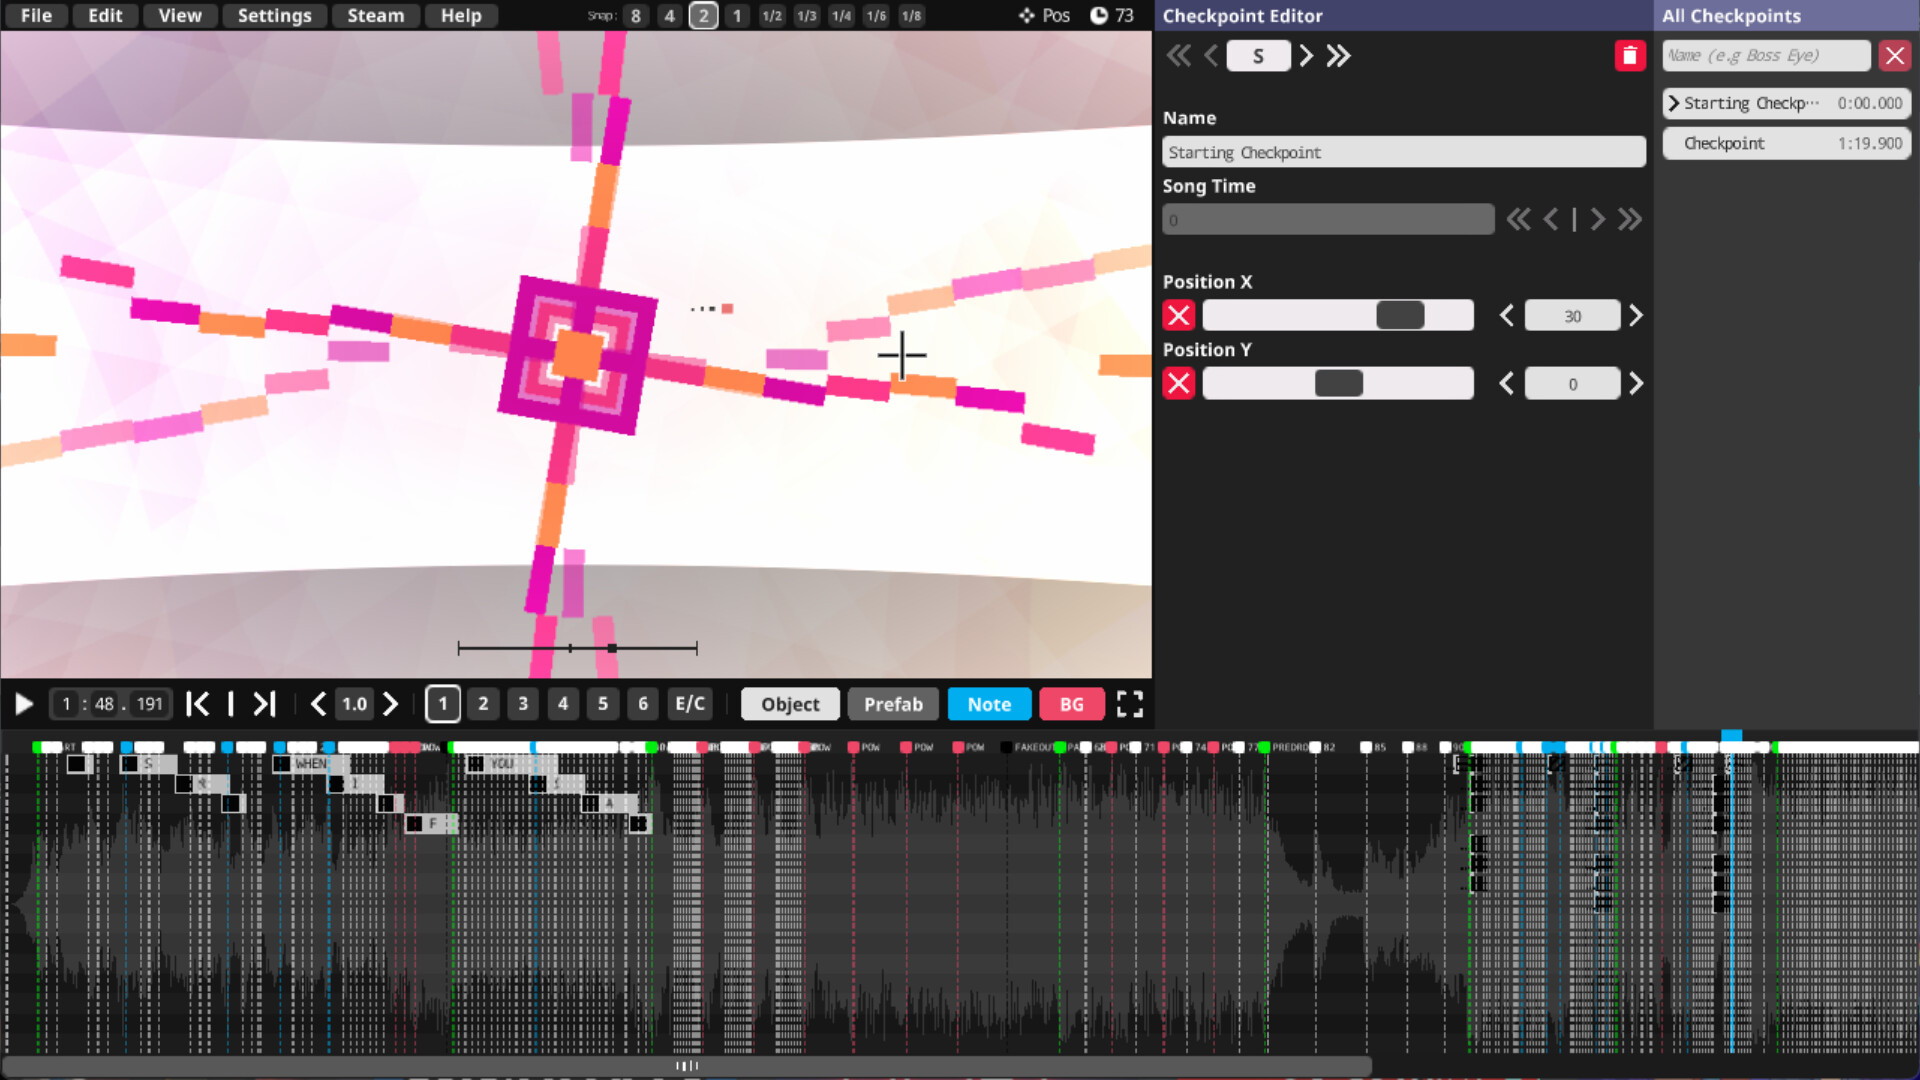Open the Help menu
This screenshot has height=1080, width=1920.
point(461,15)
